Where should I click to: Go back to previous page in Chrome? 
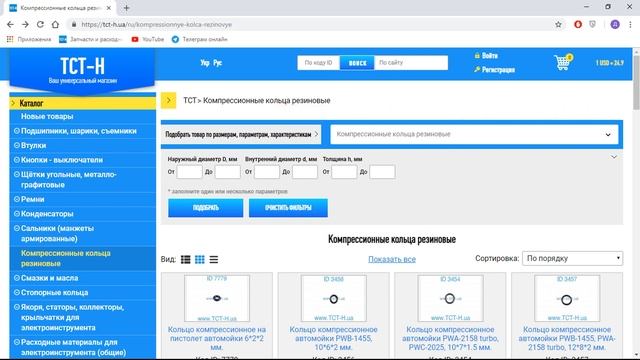coord(10,24)
